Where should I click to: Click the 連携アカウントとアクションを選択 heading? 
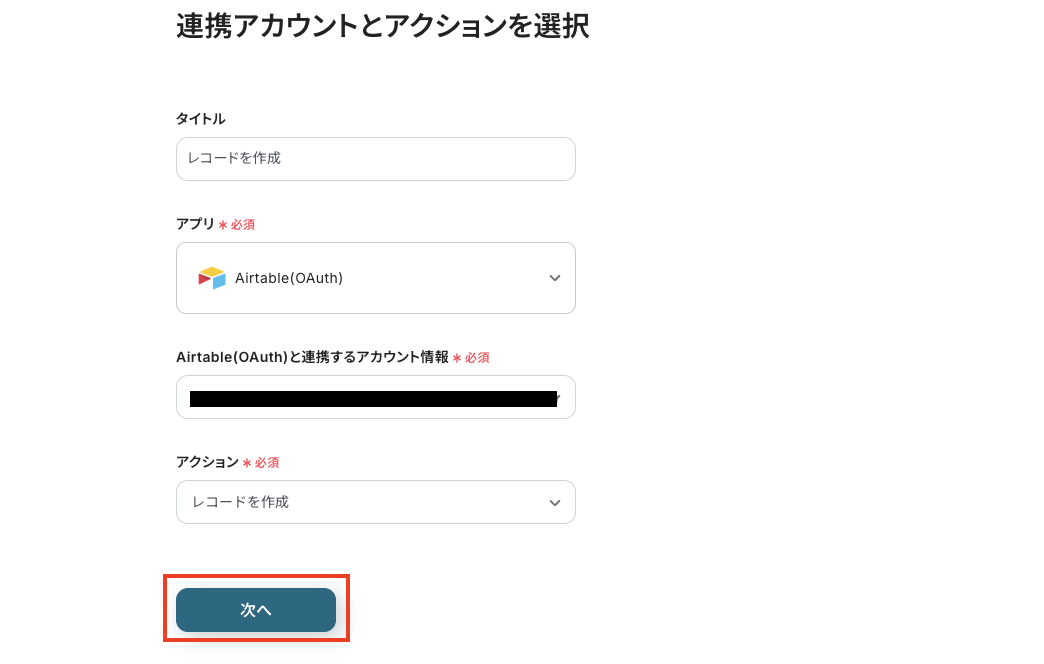click(382, 27)
